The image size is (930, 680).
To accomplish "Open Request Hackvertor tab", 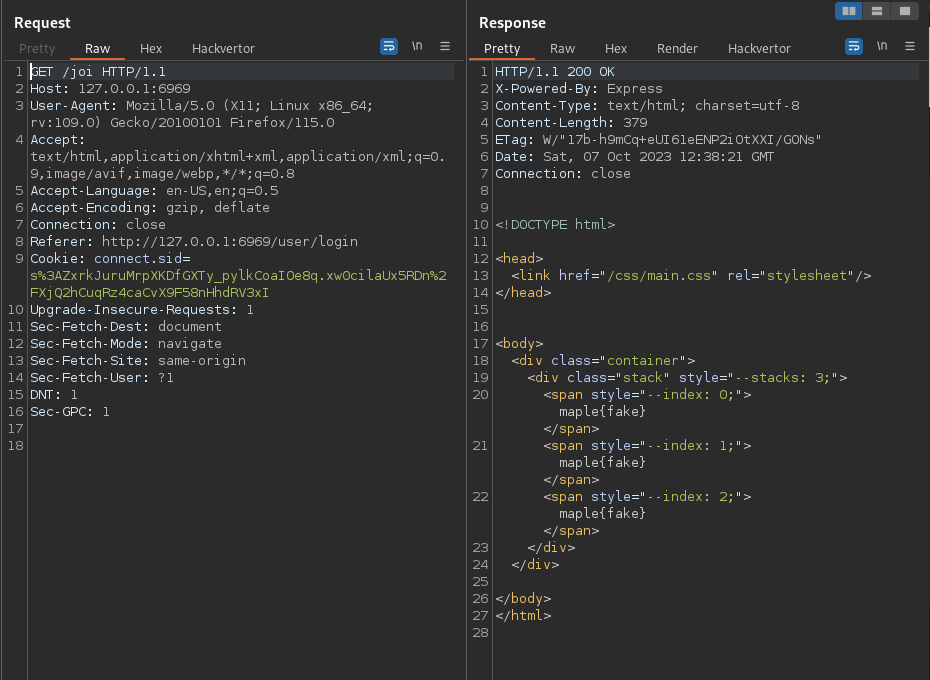I will (223, 49).
